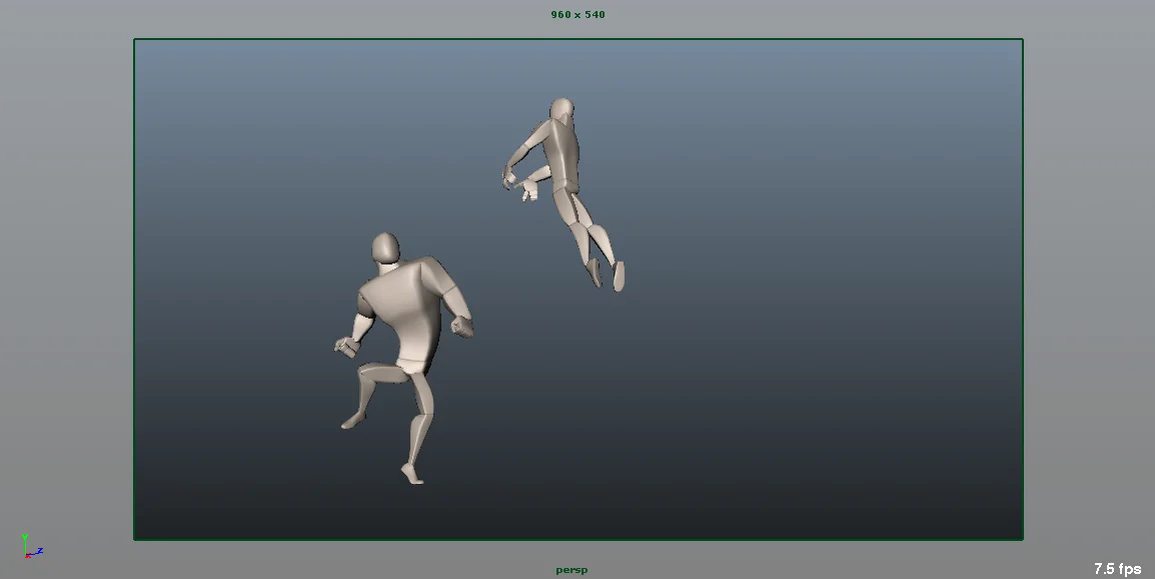1155x579 pixels.
Task: Select the jumping character's rightmost foot
Action: tap(619, 276)
